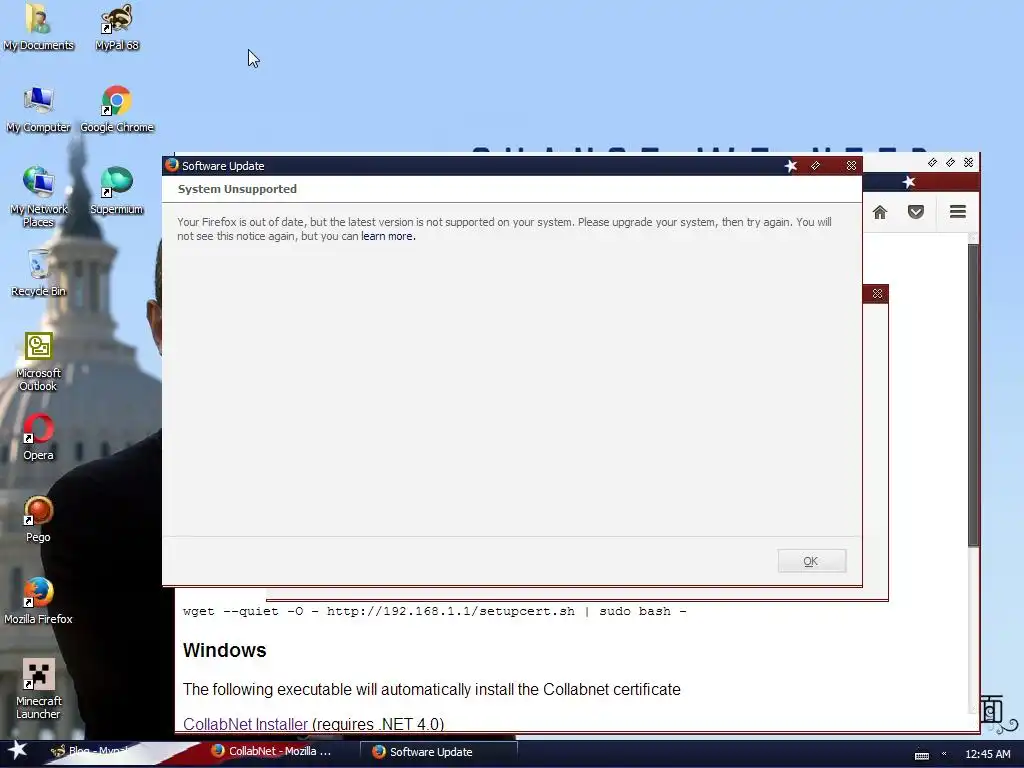Open the My Documents desktop icon
1024x768 pixels.
coord(39,28)
